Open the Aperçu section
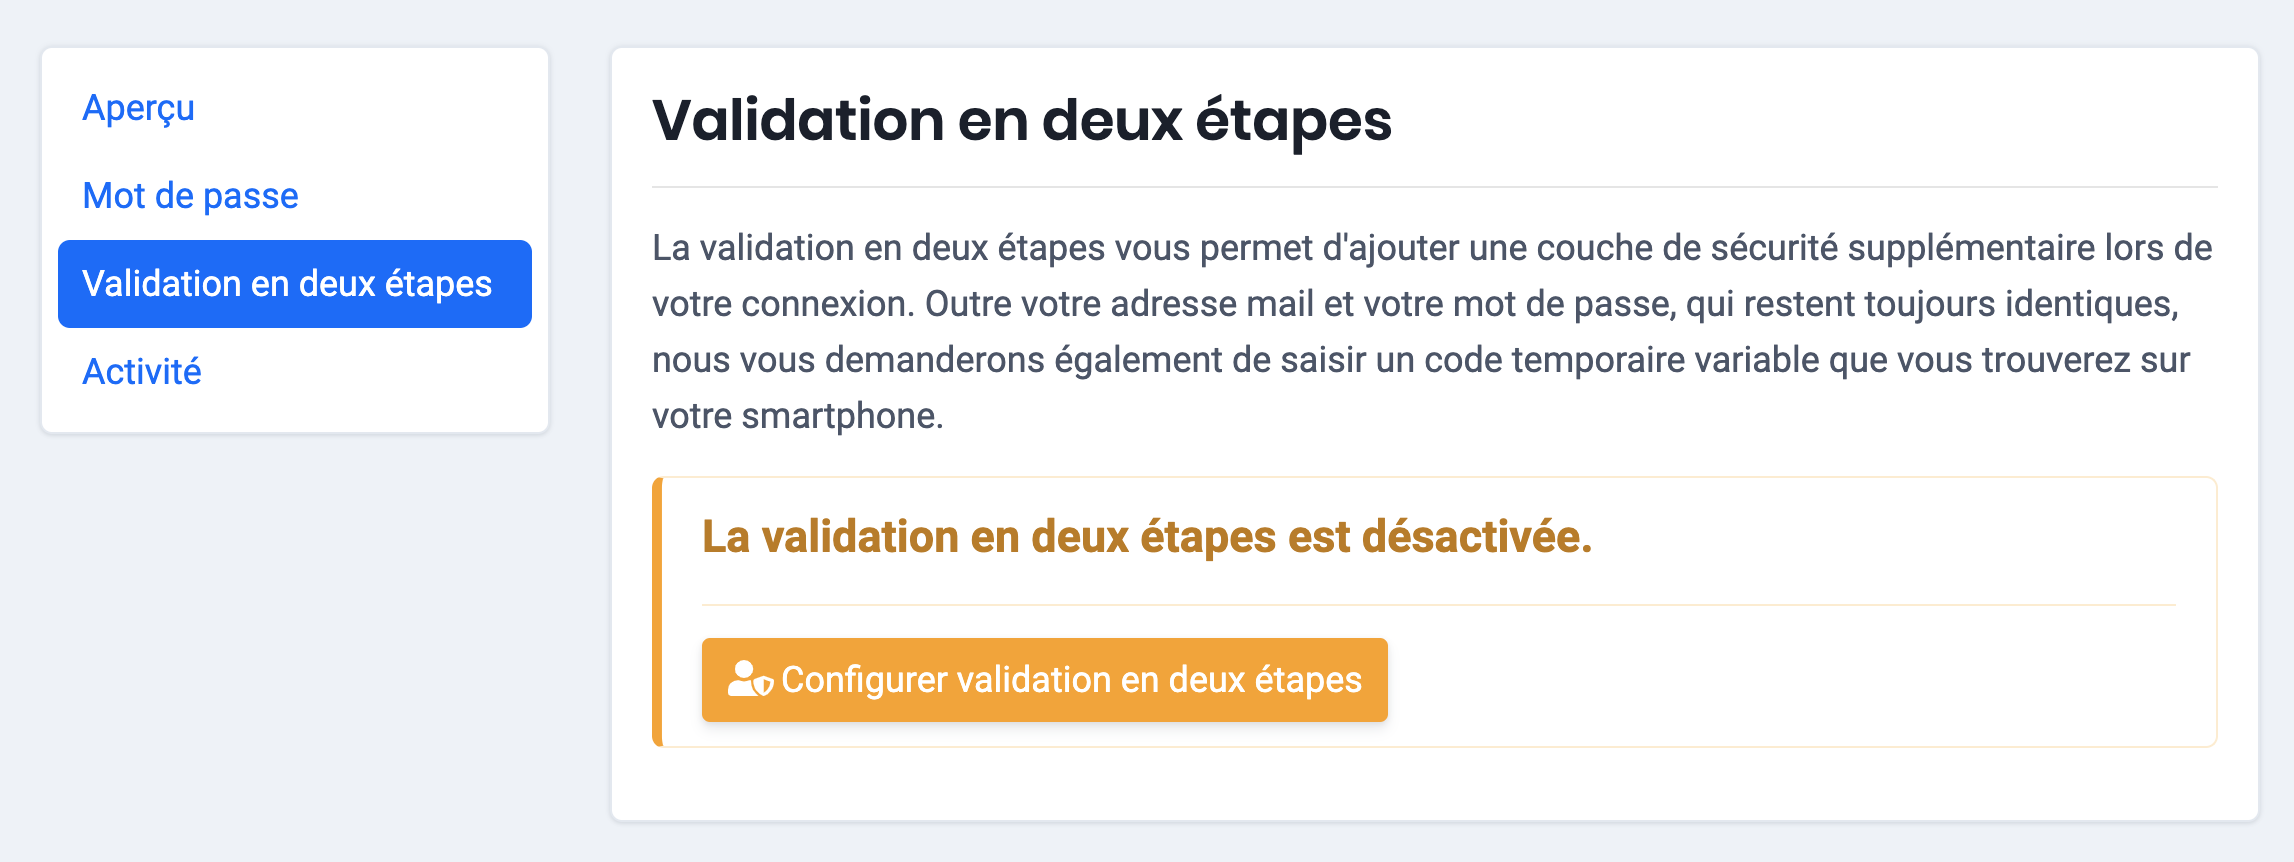 (138, 108)
